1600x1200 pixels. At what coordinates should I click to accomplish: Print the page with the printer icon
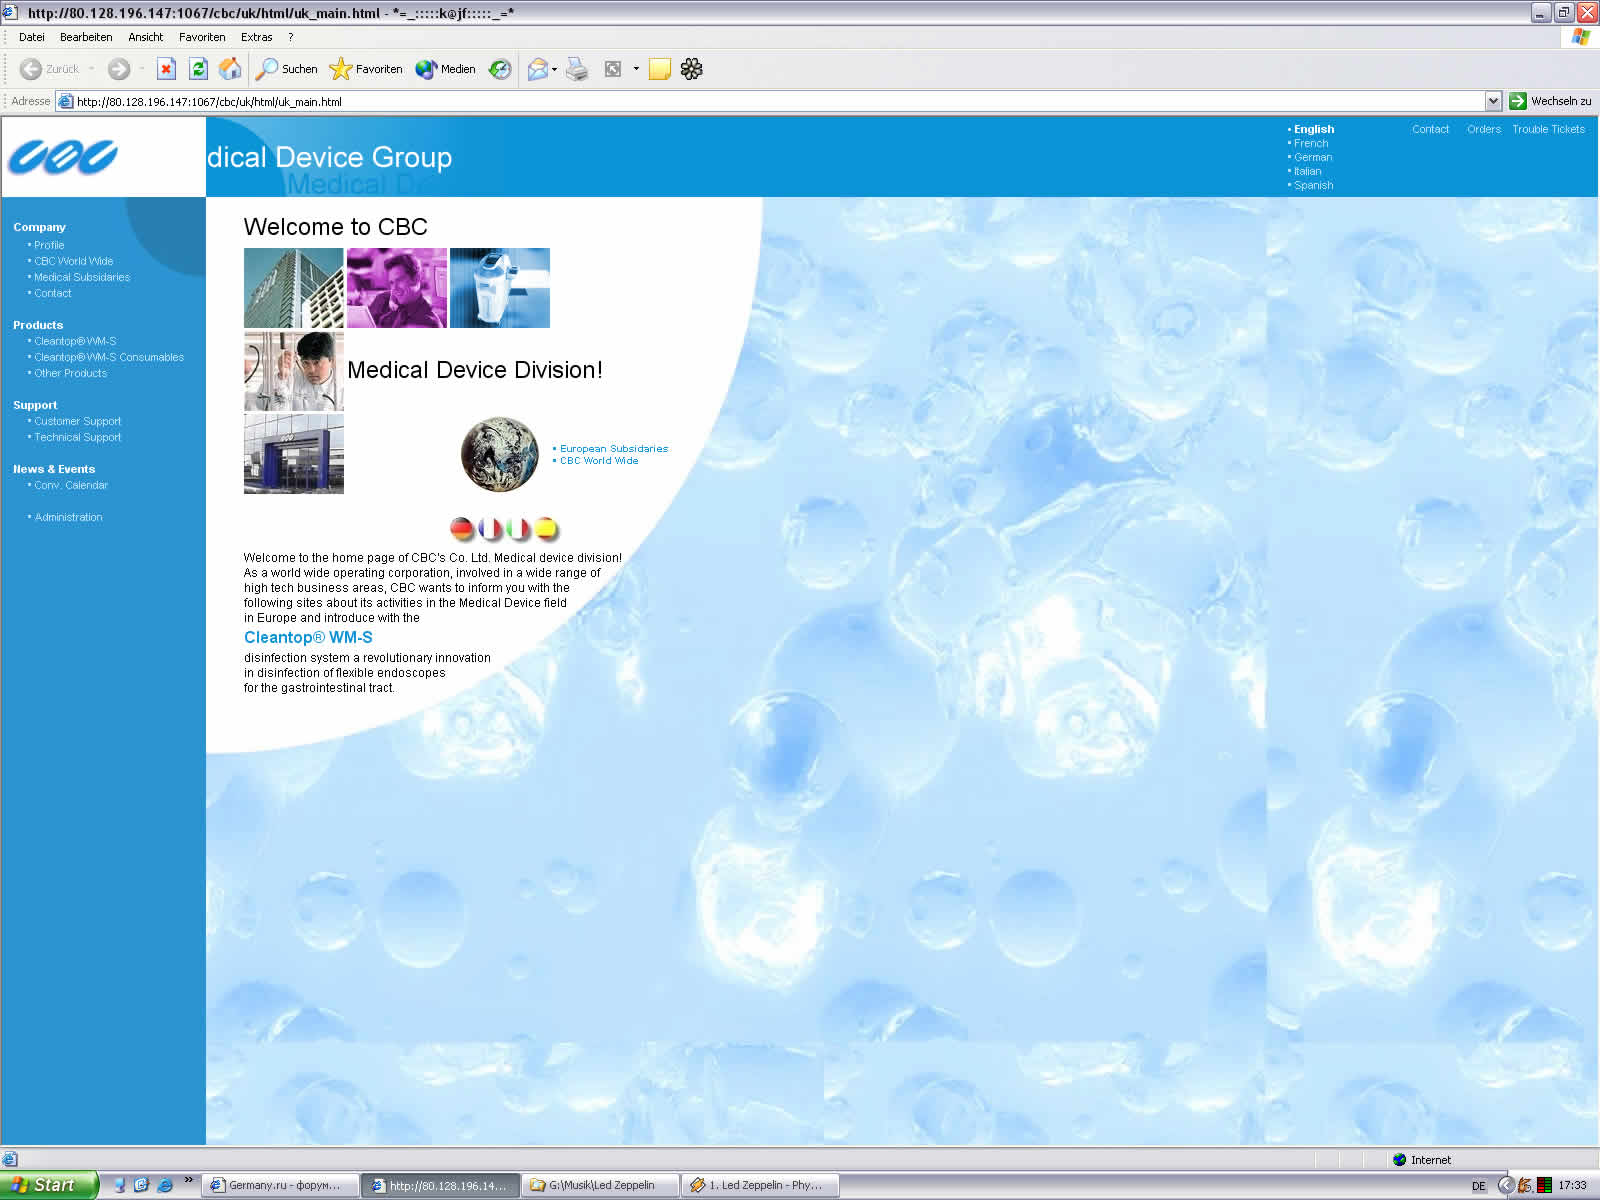coord(577,69)
